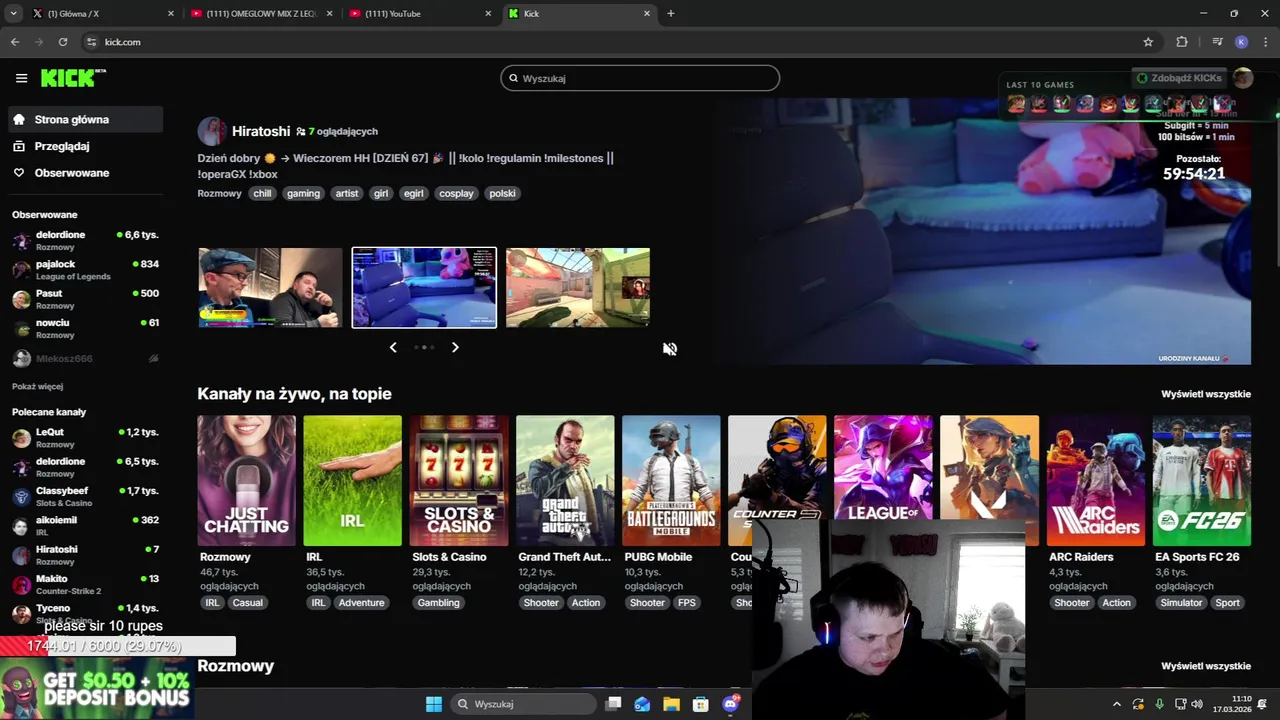1280x720 pixels.
Task: Open the hamburger sidebar menu
Action: [21, 78]
